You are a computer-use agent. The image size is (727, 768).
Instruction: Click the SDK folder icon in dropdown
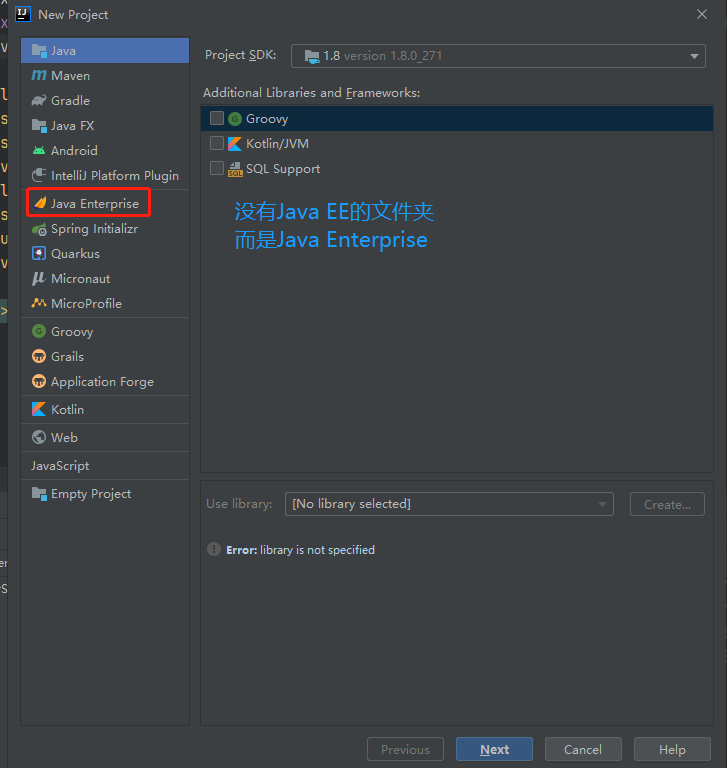click(x=312, y=56)
